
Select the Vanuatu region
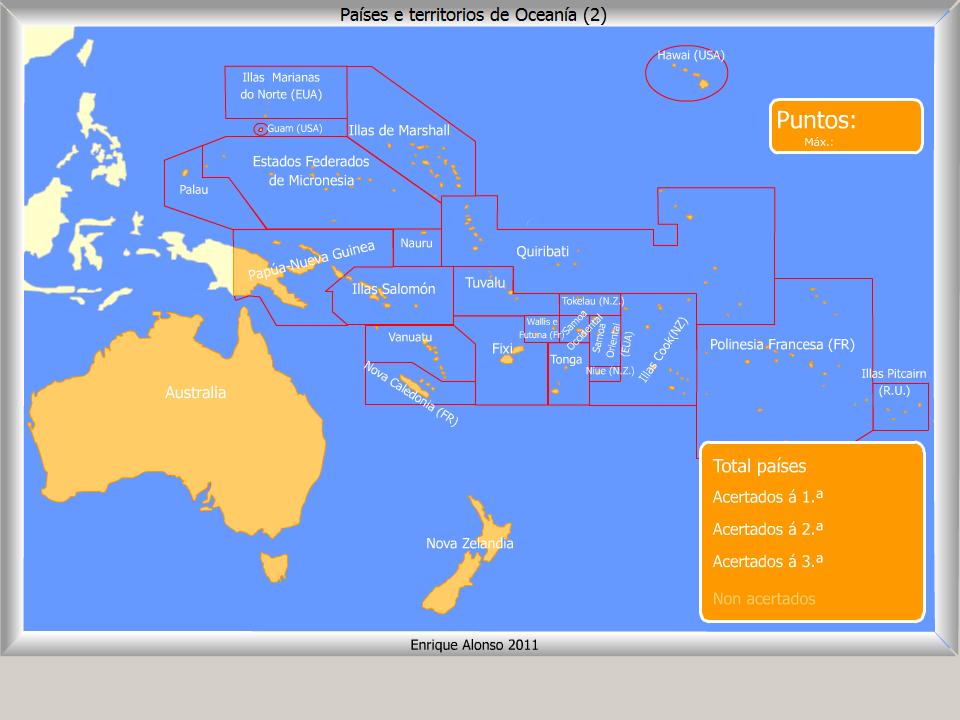410,337
